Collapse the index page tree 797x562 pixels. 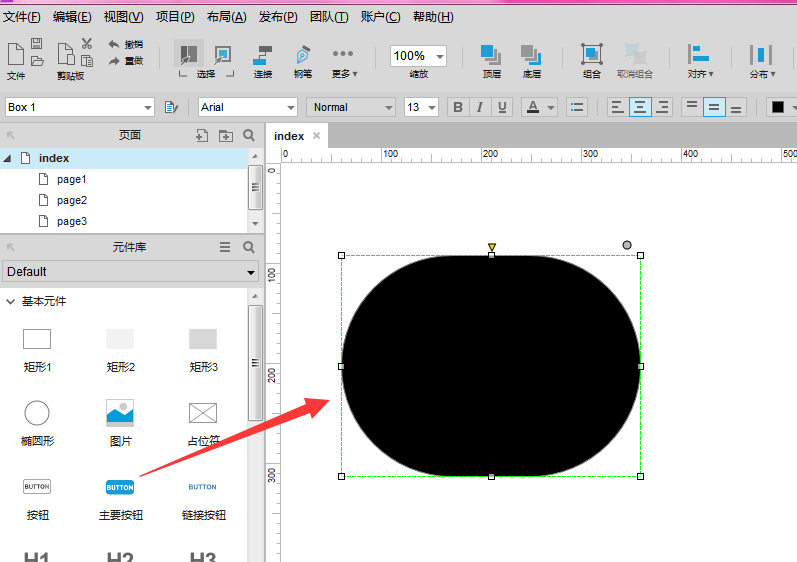click(x=8, y=159)
